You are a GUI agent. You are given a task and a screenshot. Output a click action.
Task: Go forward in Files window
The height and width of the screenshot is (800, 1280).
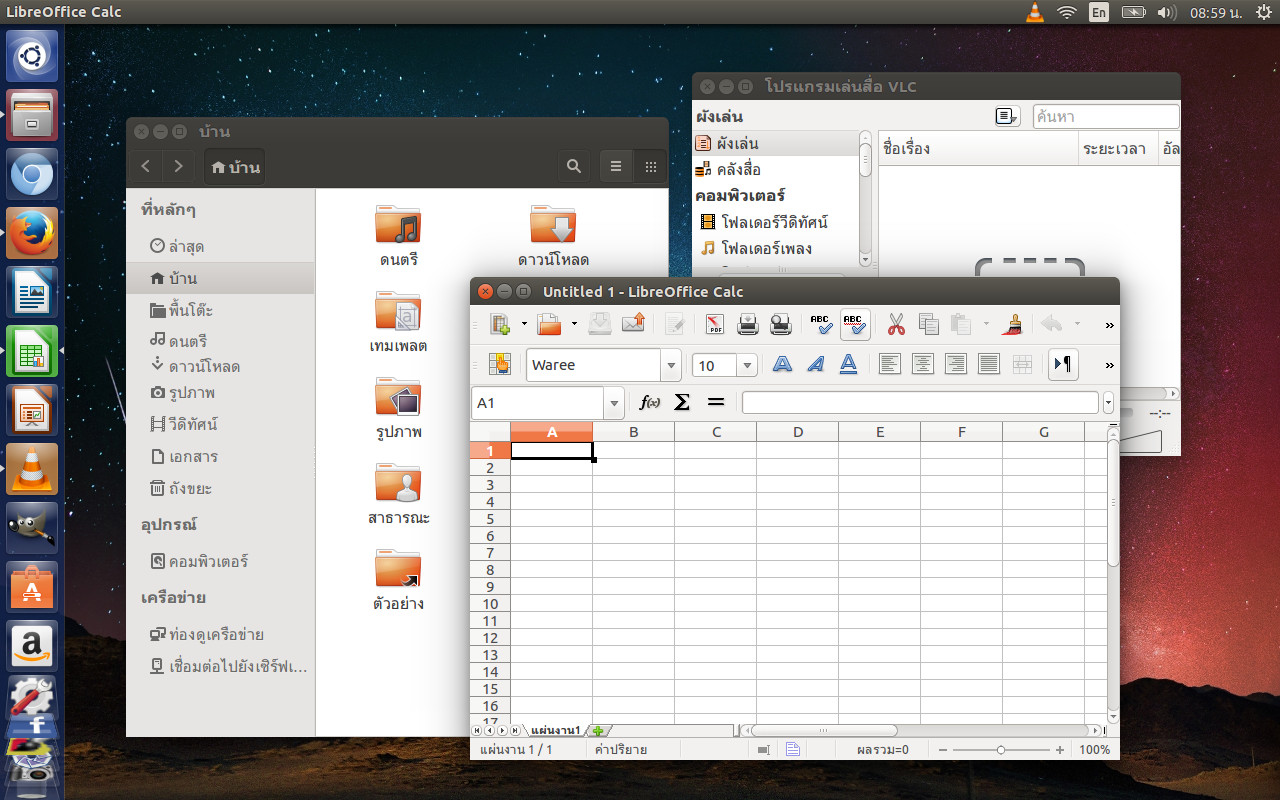pyautogui.click(x=178, y=167)
